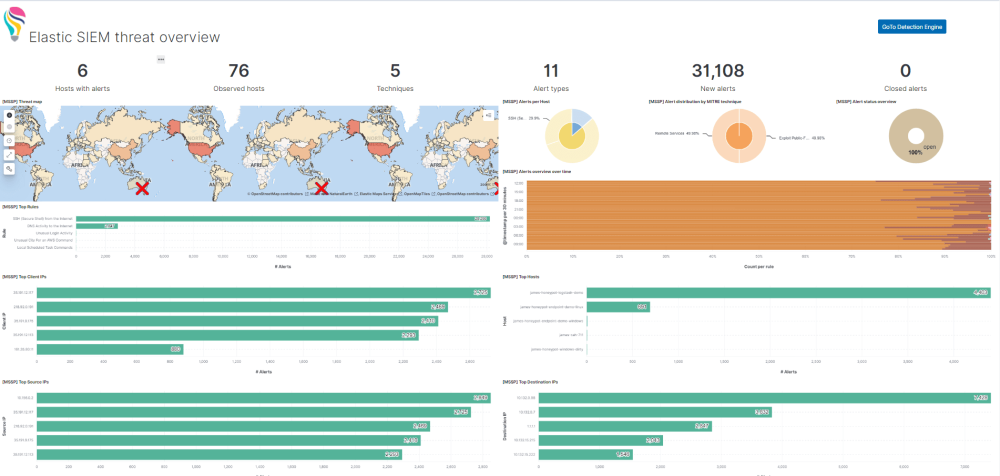Click the SSH from the Internet rule bar
The height and width of the screenshot is (476, 1000).
[282, 218]
